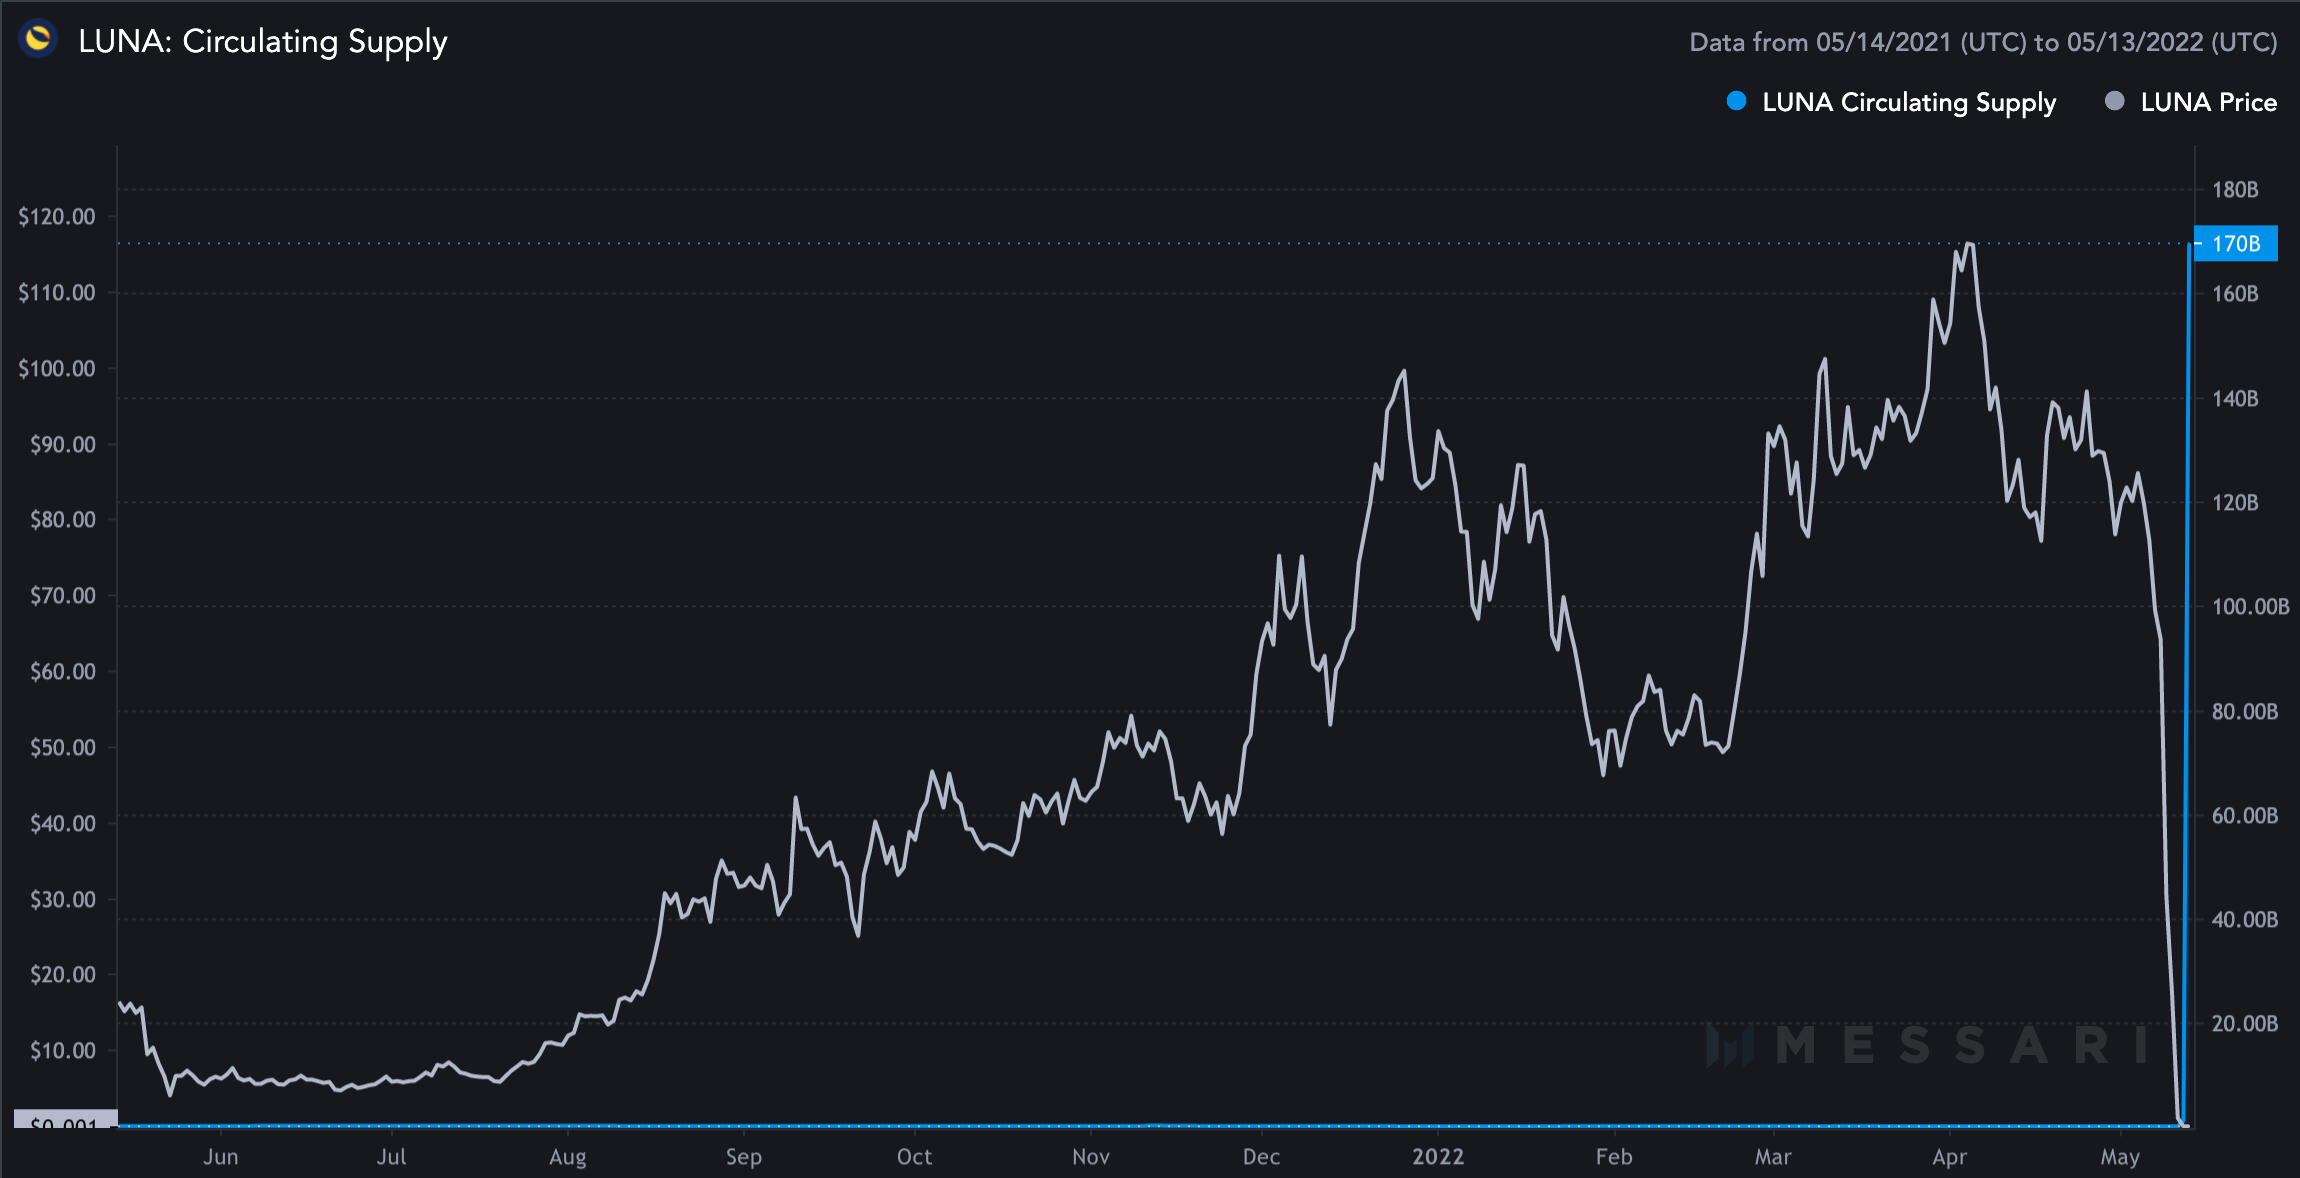Click the Apr label on time axis
The image size is (2300, 1178).
1949,1157
